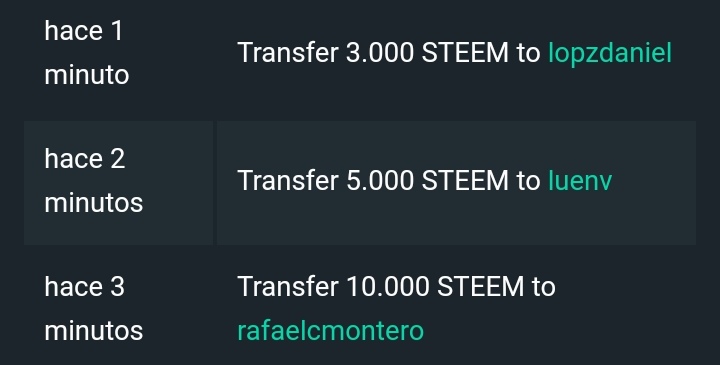The height and width of the screenshot is (365, 720).
Task: Click STEEM in the 10.000 transfer row
Action: click(480, 286)
